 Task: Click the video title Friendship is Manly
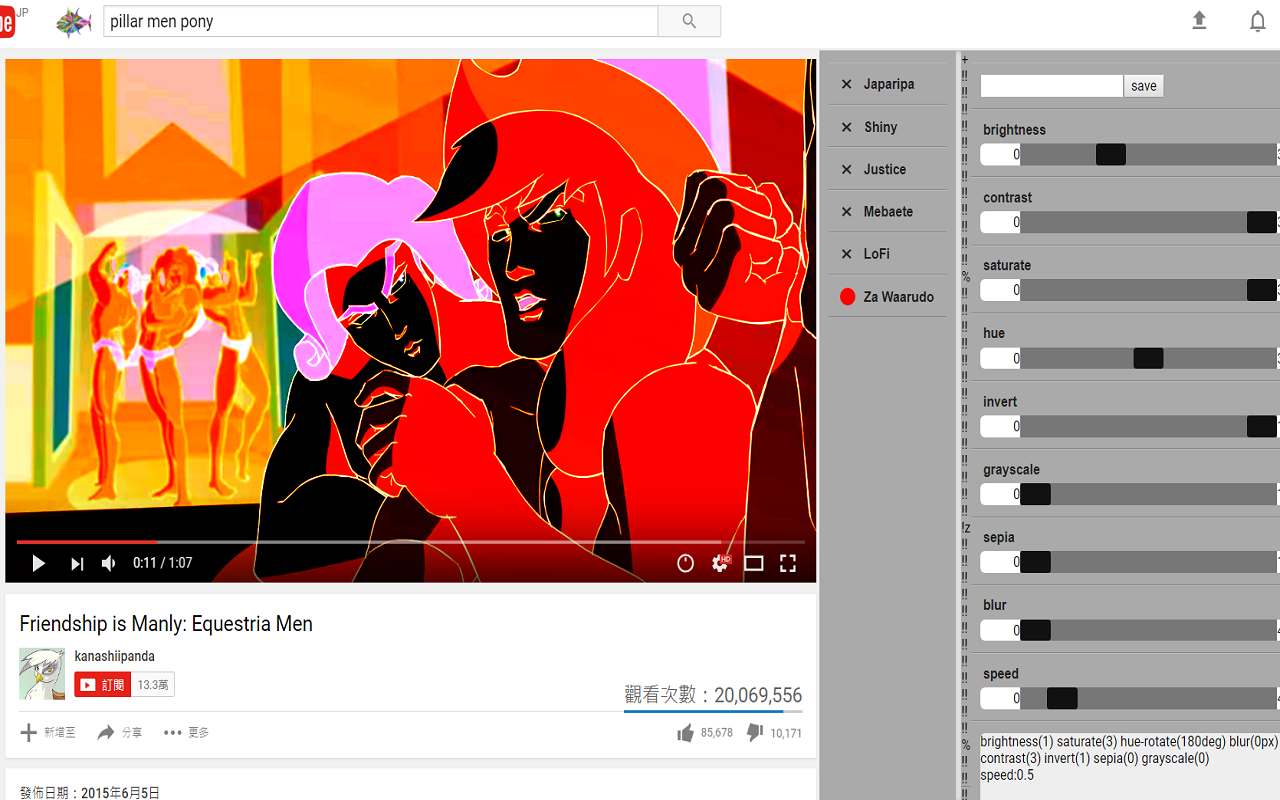pyautogui.click(x=166, y=624)
